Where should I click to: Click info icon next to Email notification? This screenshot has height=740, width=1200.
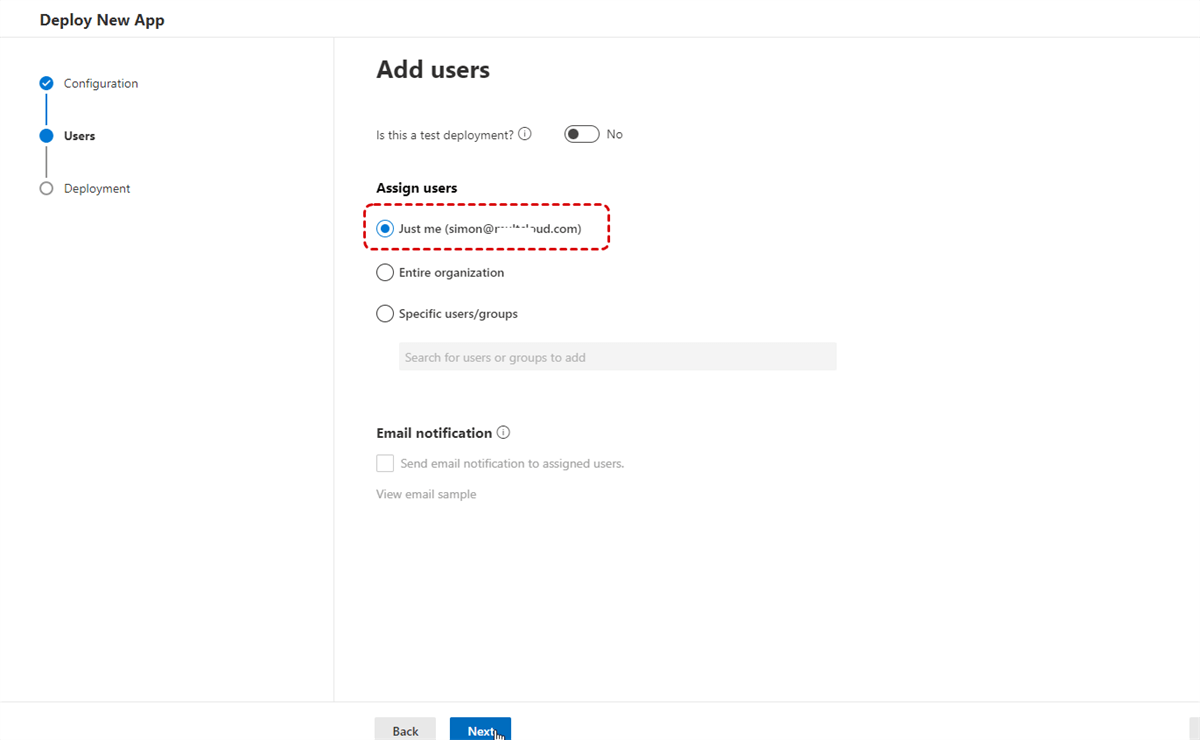click(503, 433)
